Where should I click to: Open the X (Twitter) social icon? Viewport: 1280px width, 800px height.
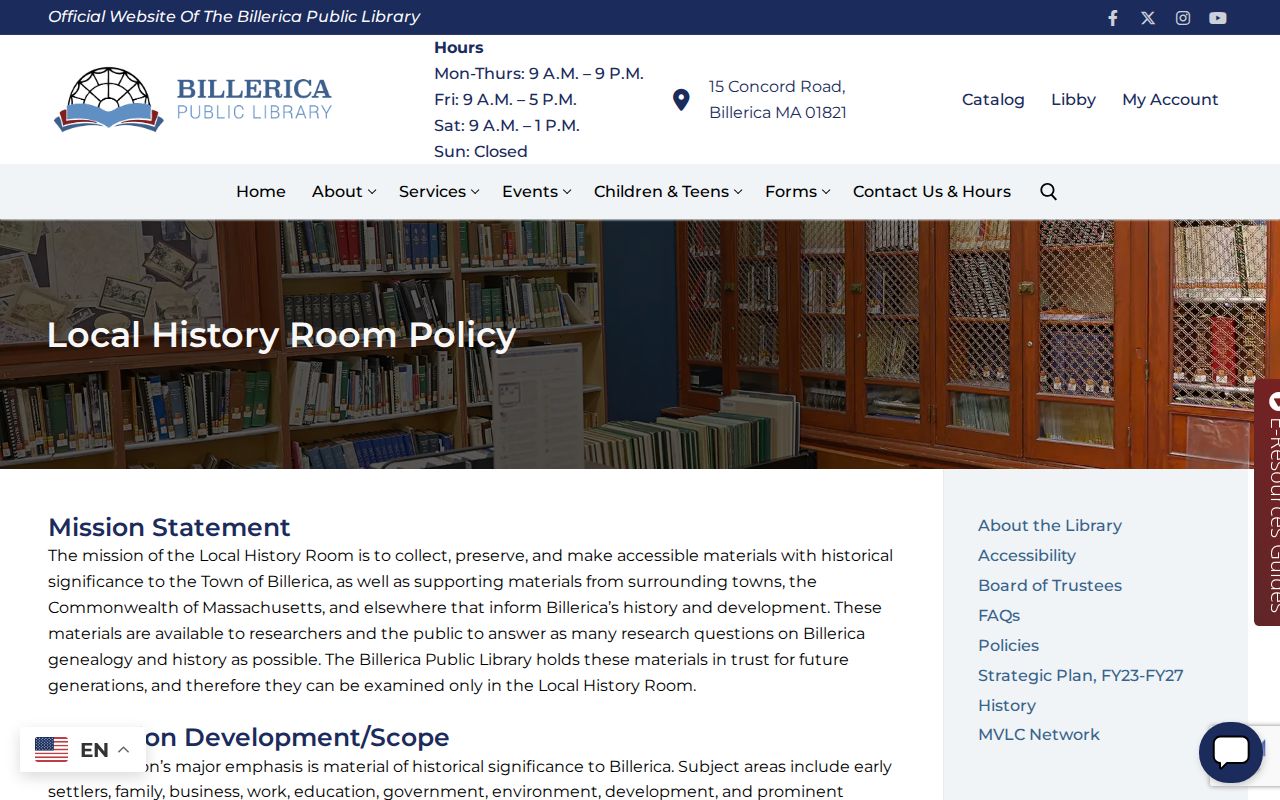point(1148,18)
